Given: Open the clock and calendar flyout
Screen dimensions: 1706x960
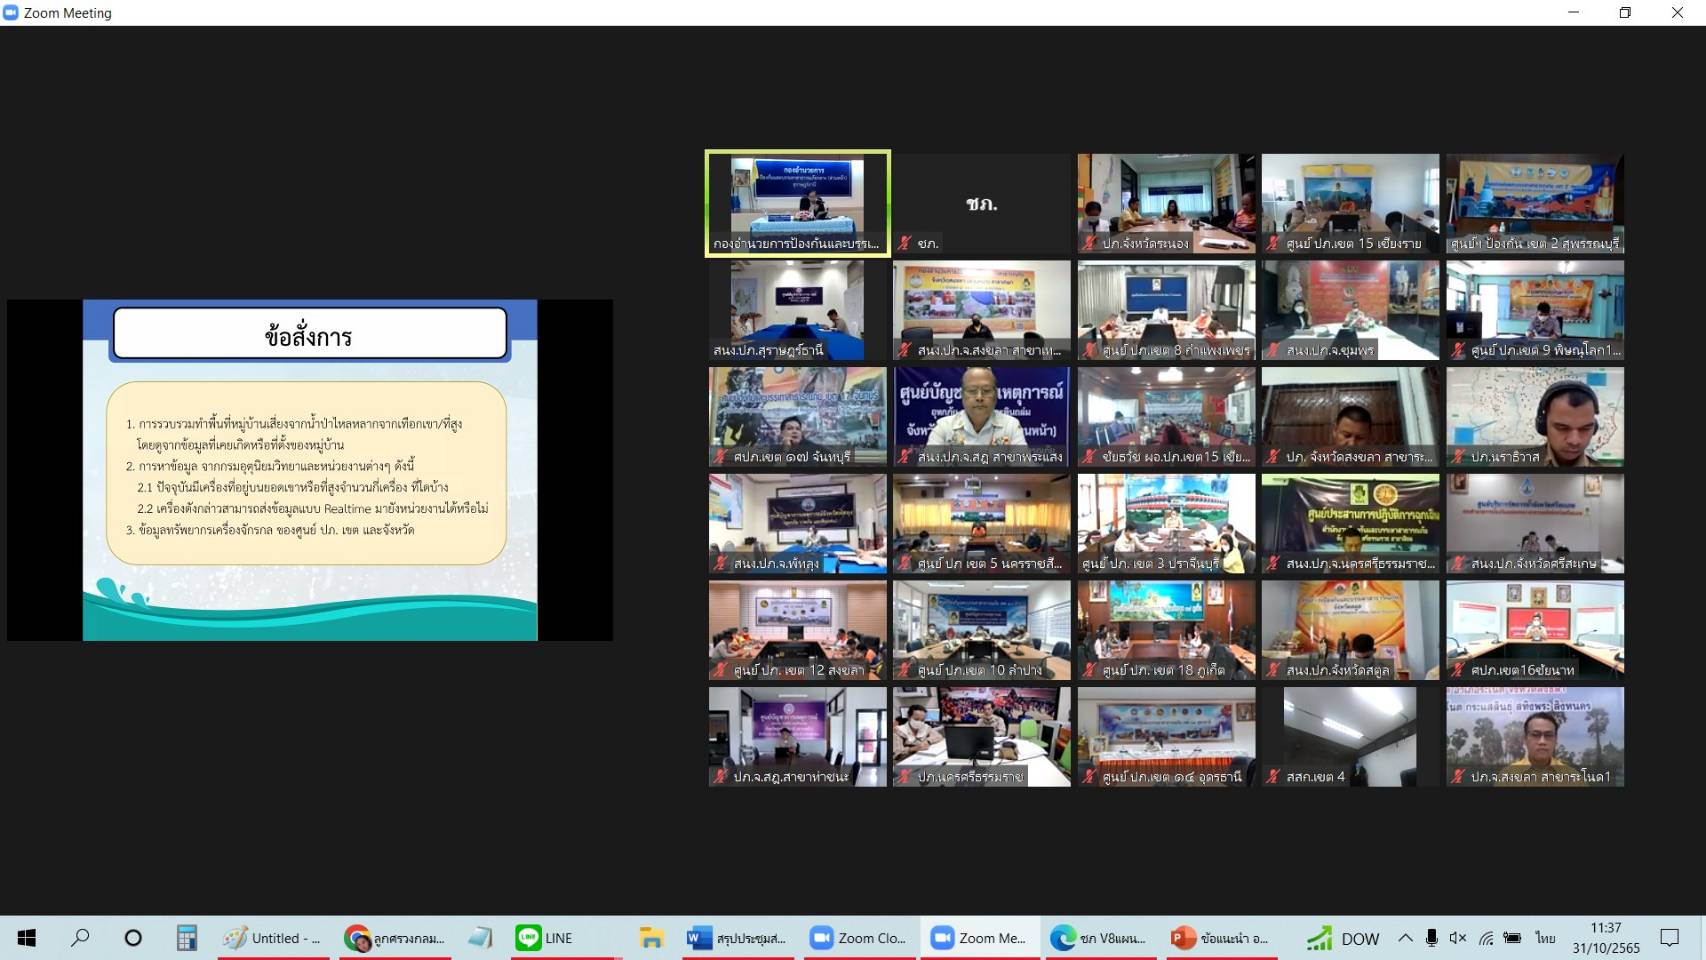Looking at the screenshot, I should 1605,938.
